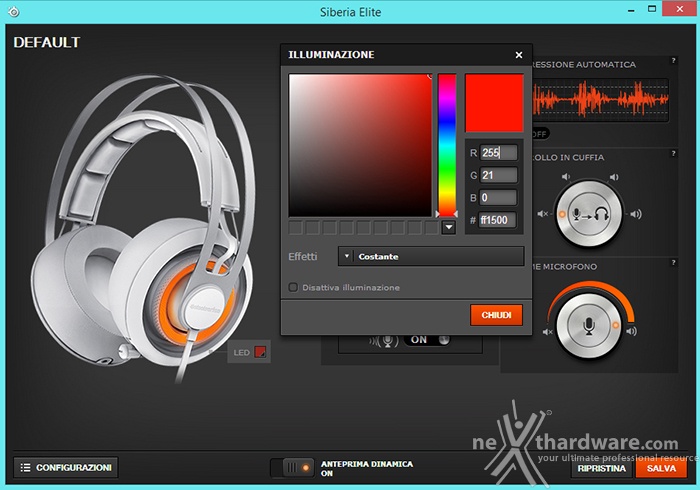Click the B value field
This screenshot has height=490, width=700.
(498, 197)
